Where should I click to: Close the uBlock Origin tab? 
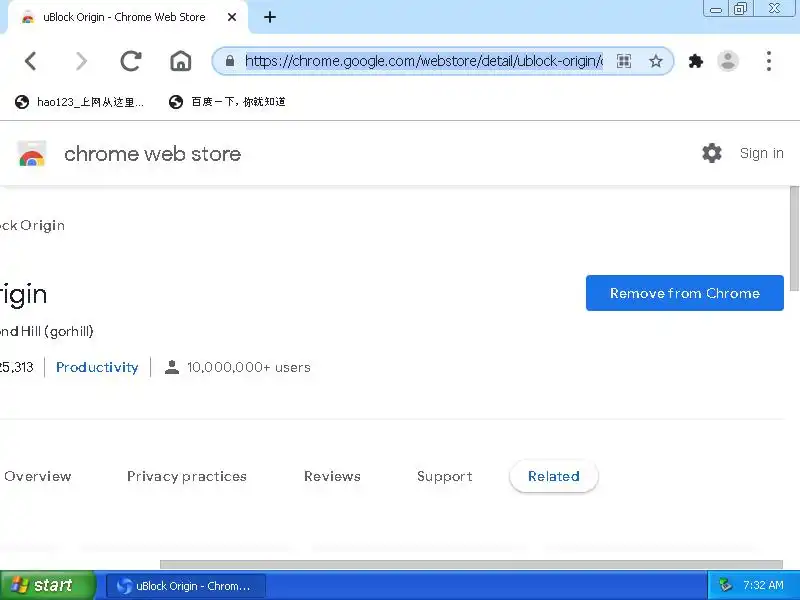[232, 17]
